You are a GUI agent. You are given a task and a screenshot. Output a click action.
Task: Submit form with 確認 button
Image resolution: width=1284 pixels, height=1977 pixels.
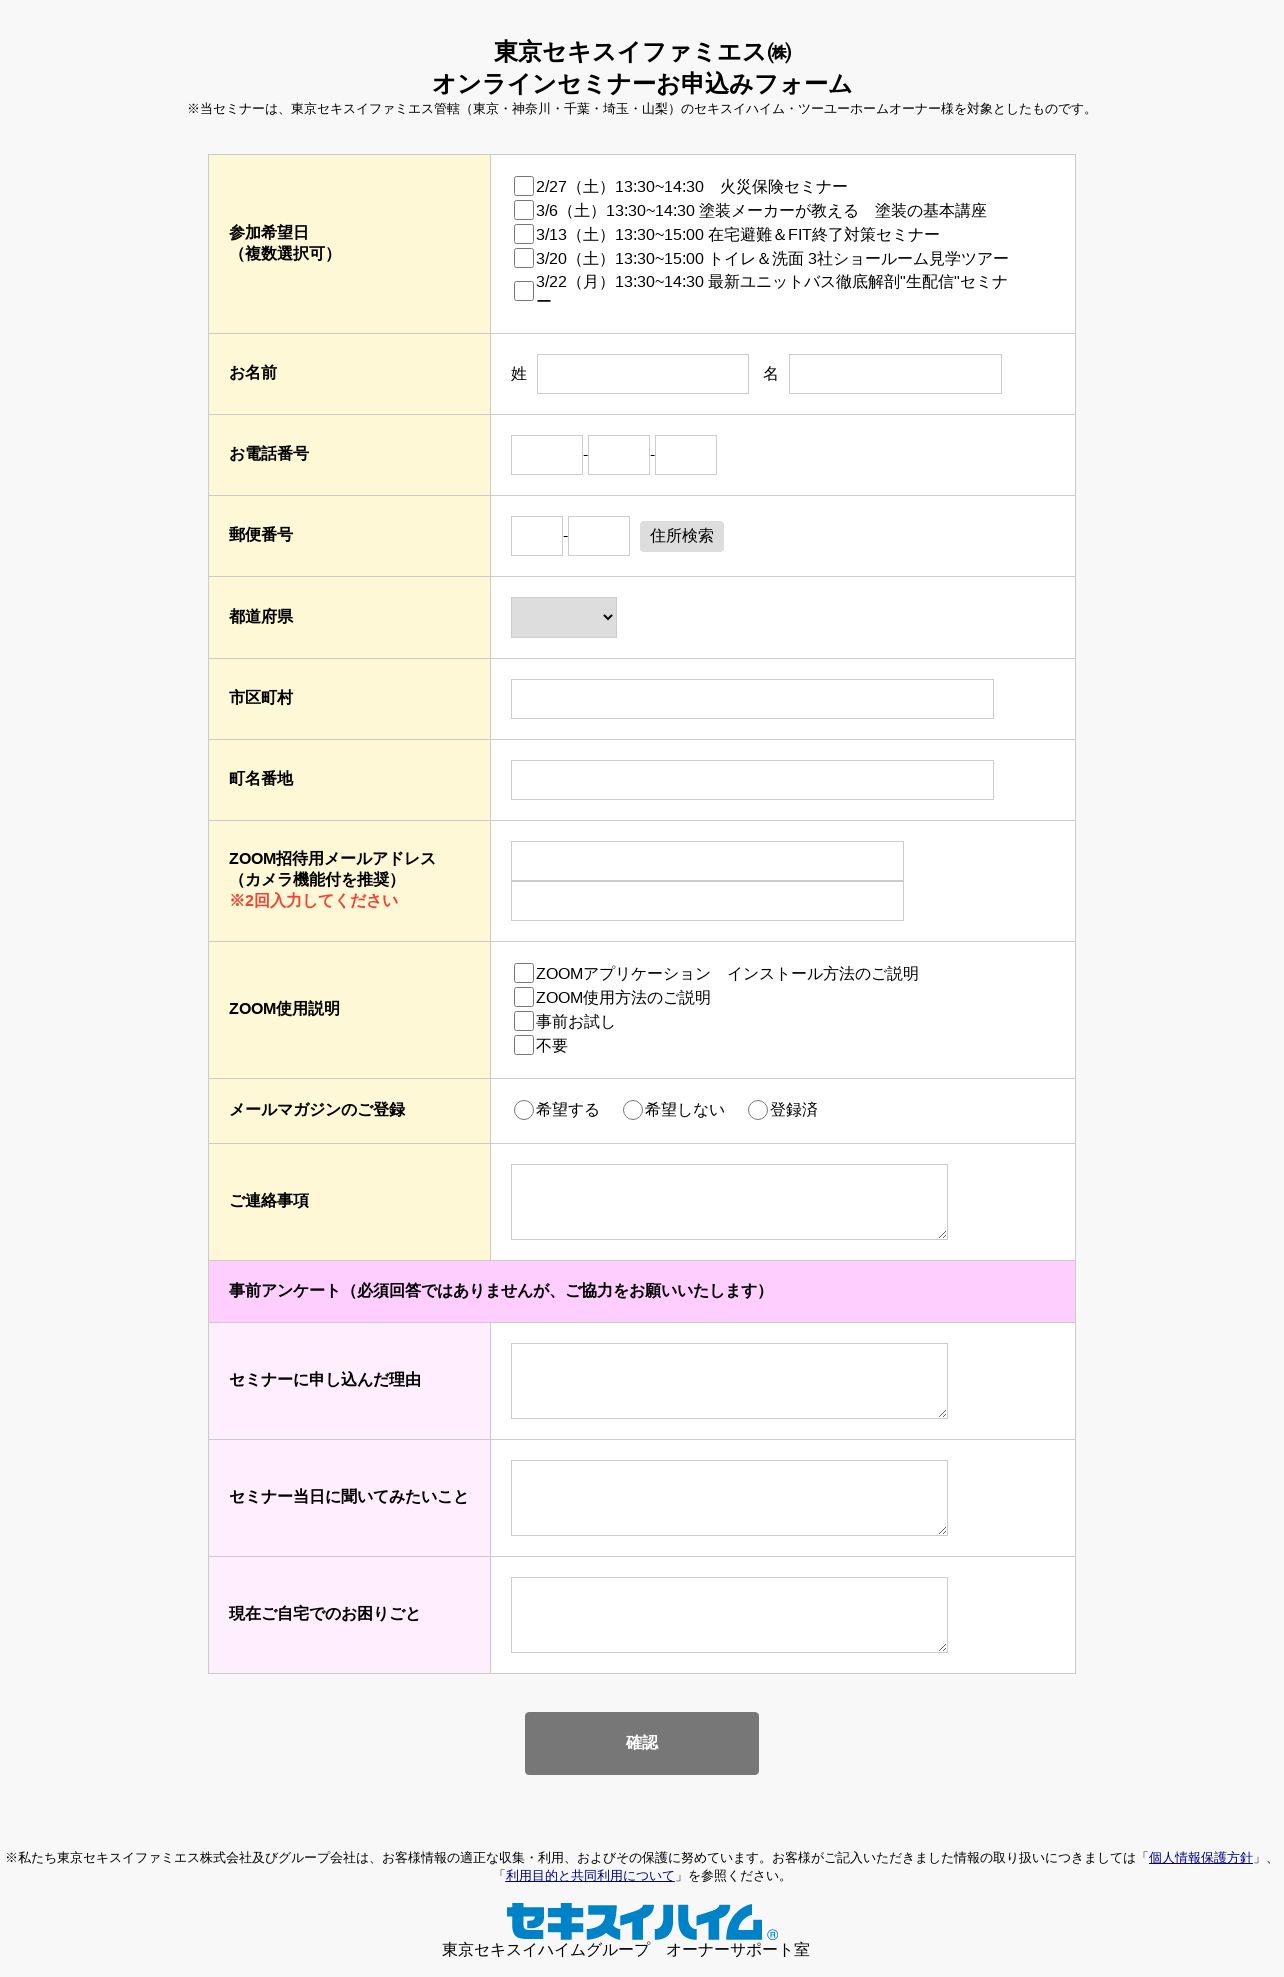click(x=642, y=1743)
